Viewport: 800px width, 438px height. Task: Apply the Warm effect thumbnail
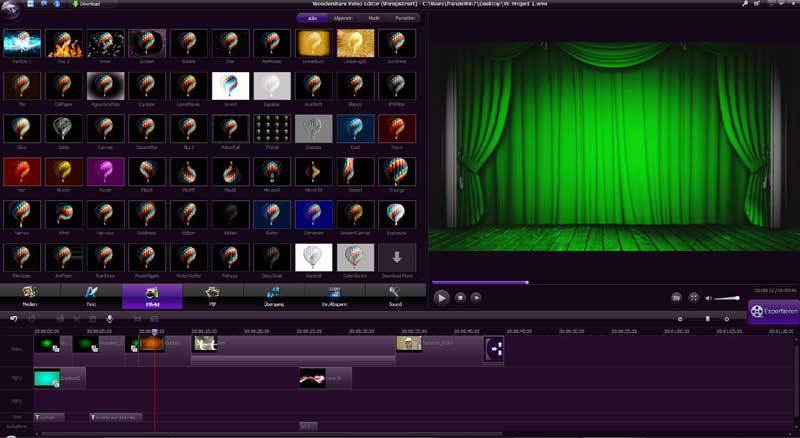(x=397, y=129)
